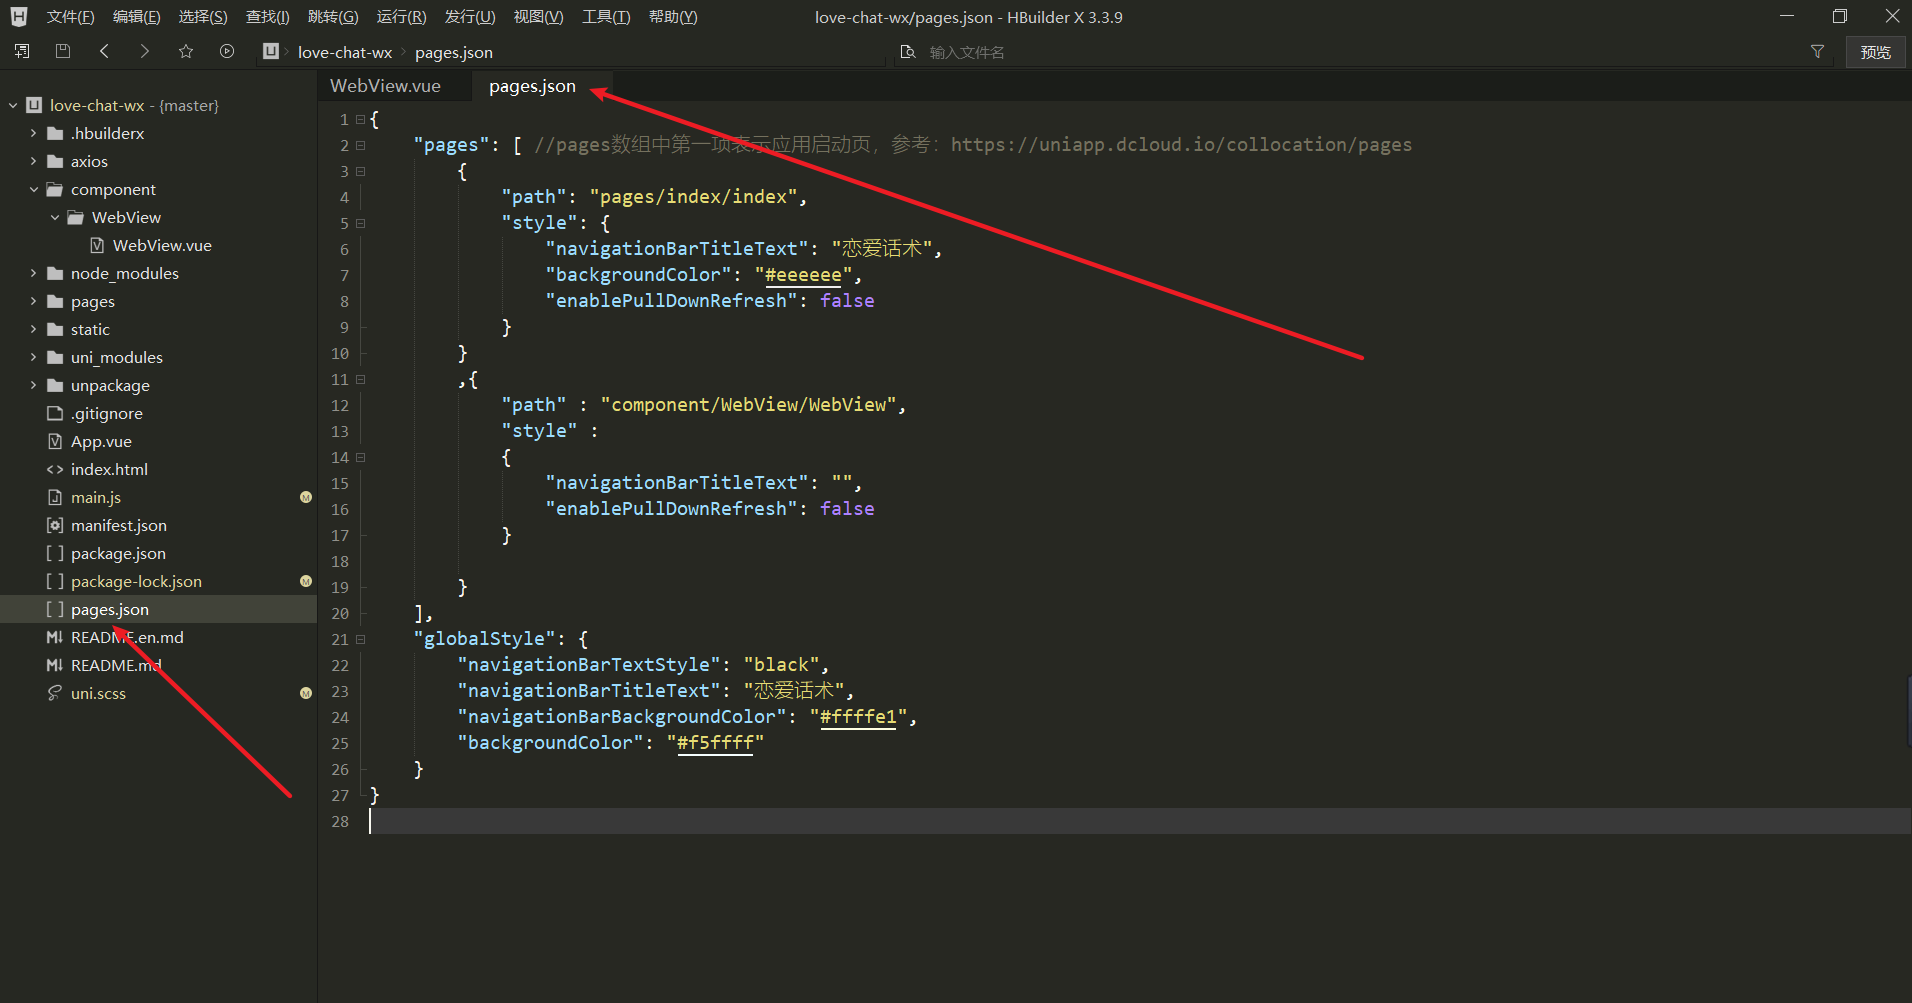Expand the pages folder
Image resolution: width=1912 pixels, height=1003 pixels.
(34, 301)
